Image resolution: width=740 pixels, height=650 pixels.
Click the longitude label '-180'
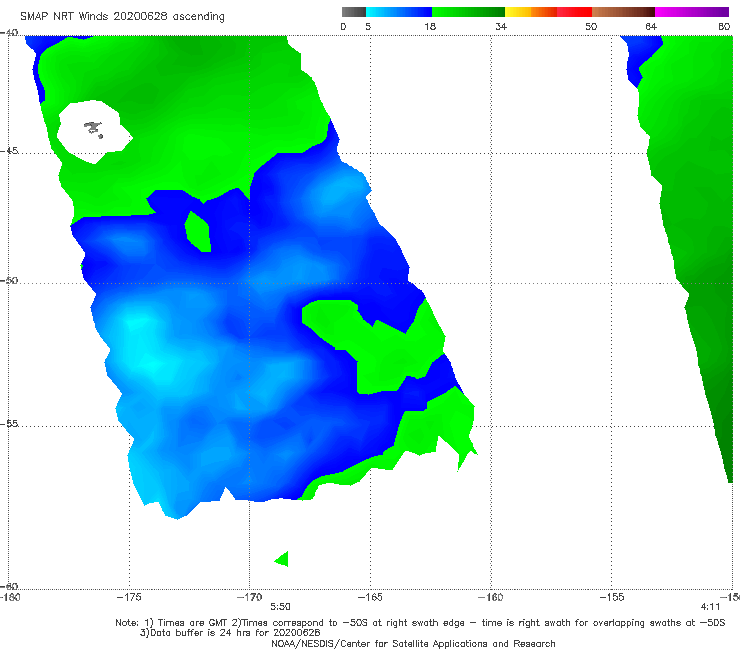pos(10,597)
